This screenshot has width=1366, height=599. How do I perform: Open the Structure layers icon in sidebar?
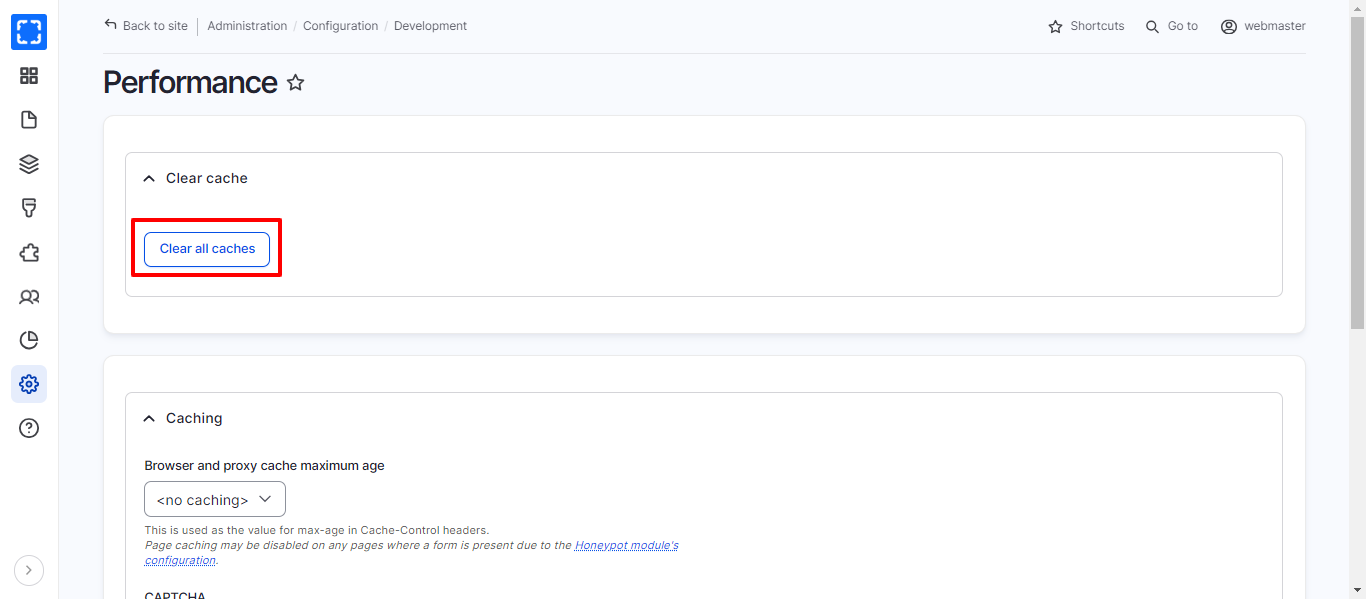pyautogui.click(x=29, y=164)
